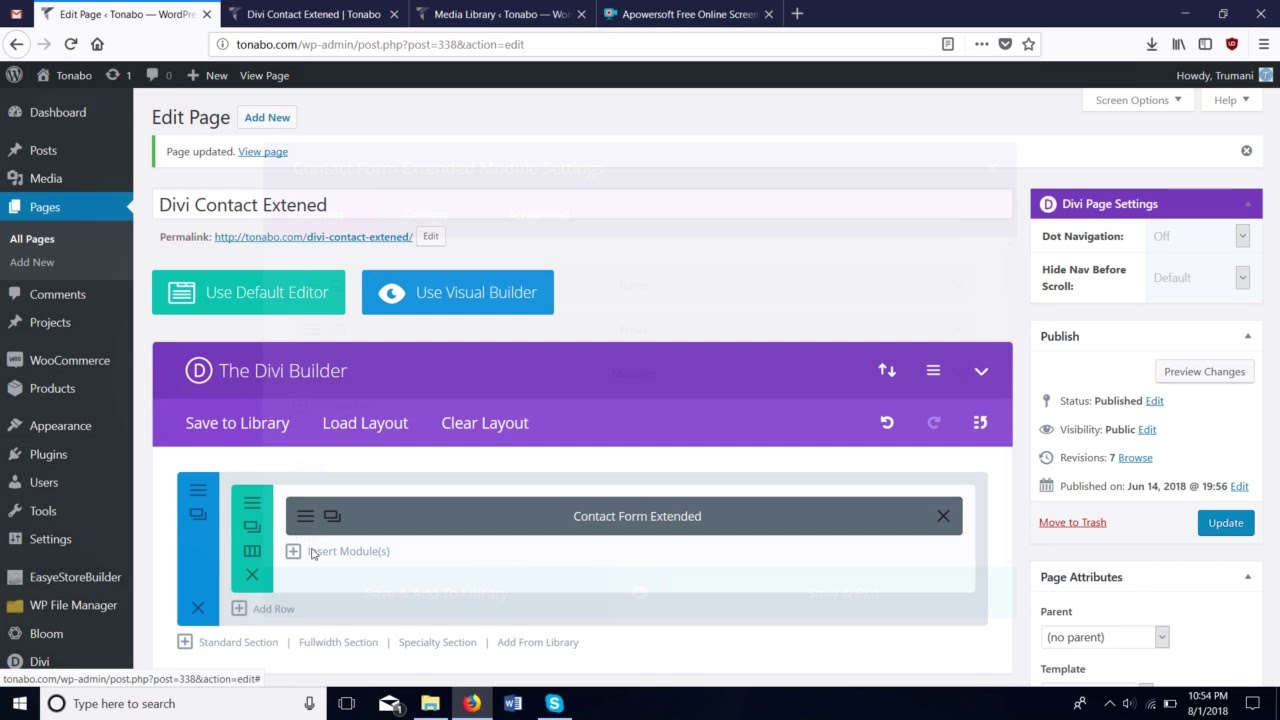Viewport: 1280px width, 720px height.
Task: Open the tonabo.com permalink URL
Action: (x=313, y=237)
